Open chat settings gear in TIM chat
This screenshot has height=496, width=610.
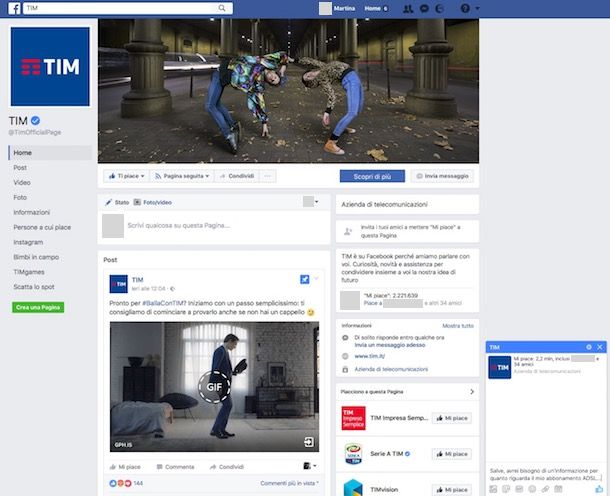pos(589,347)
